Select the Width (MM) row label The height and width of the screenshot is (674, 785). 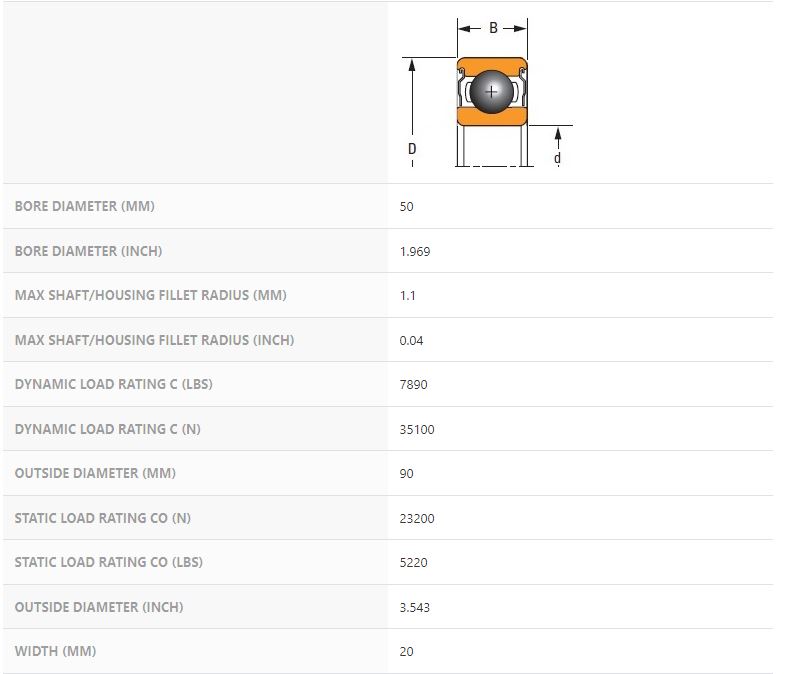click(55, 651)
